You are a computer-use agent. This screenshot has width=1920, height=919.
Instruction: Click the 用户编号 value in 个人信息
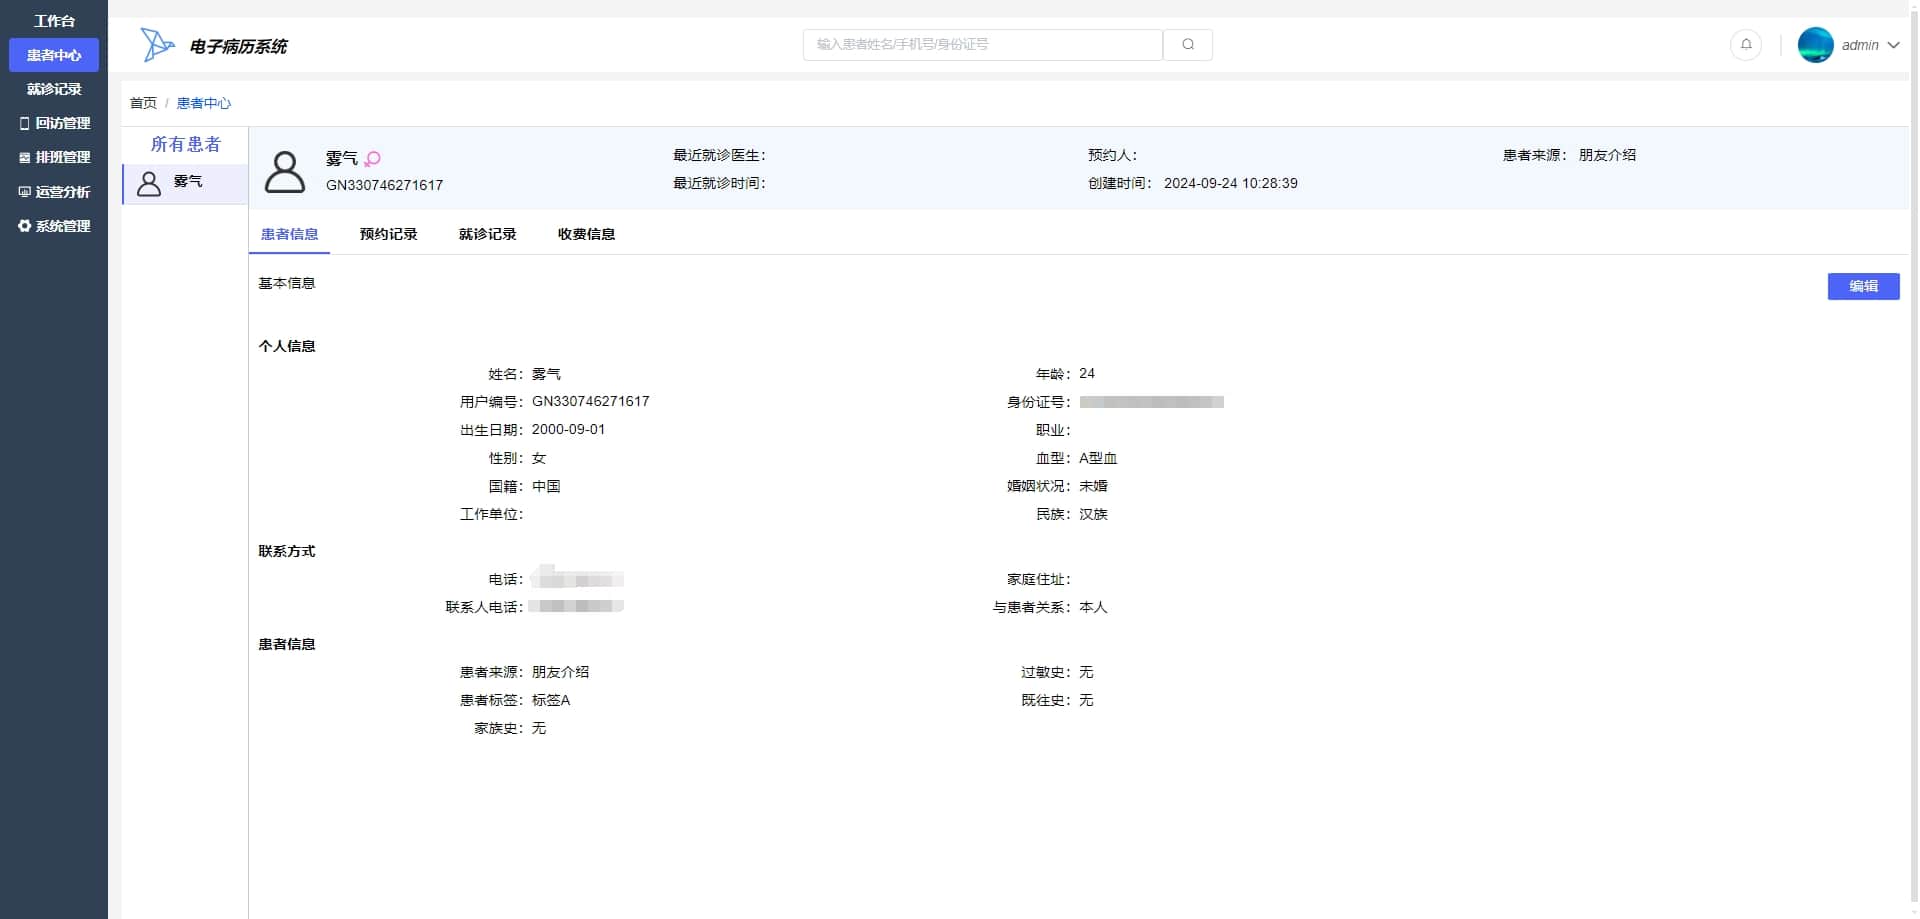pos(590,401)
